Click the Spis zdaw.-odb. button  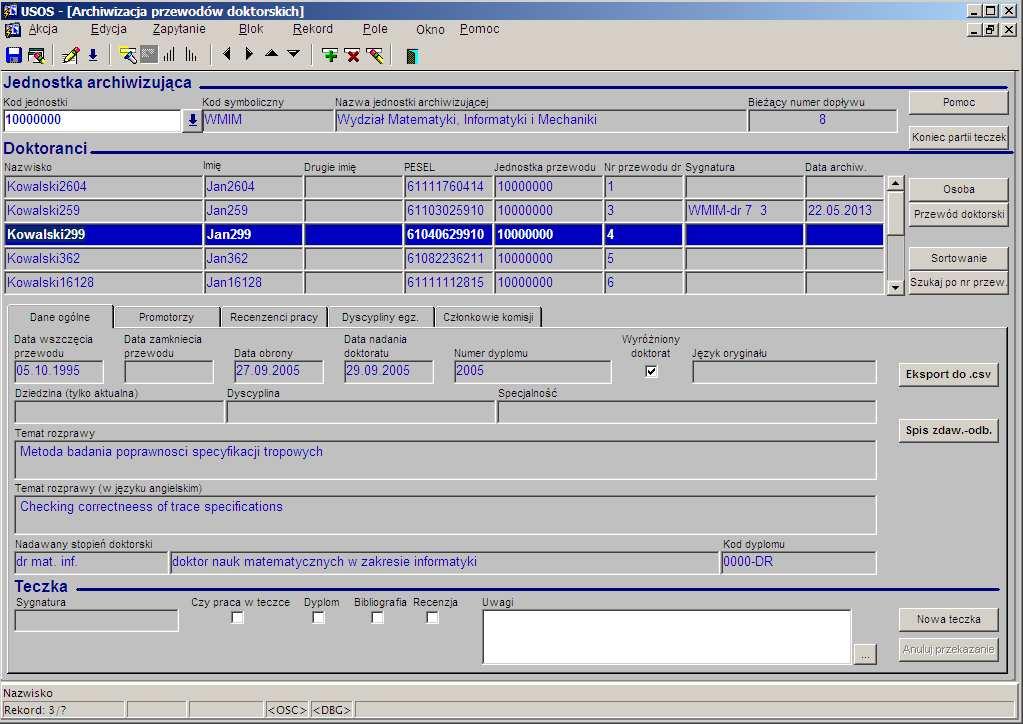(x=948, y=430)
